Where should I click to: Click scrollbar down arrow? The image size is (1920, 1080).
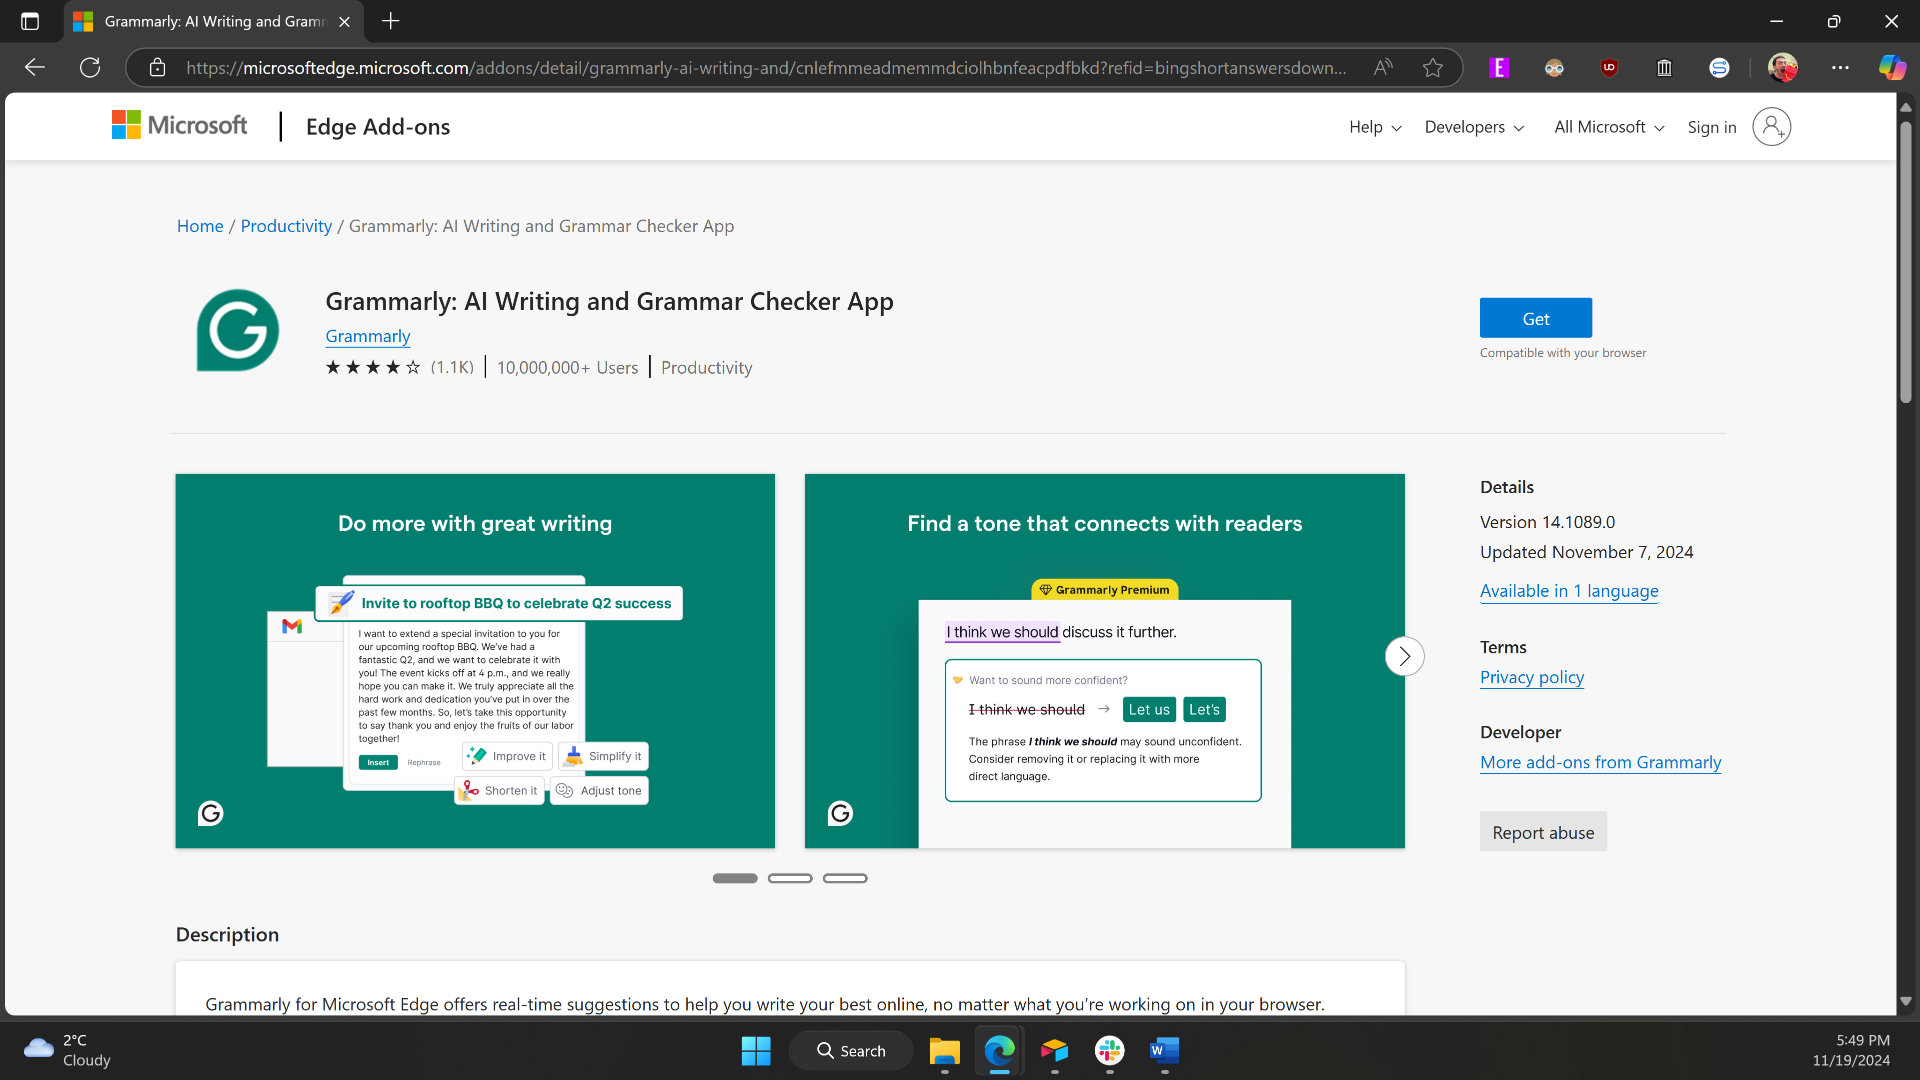pos(1906,1001)
